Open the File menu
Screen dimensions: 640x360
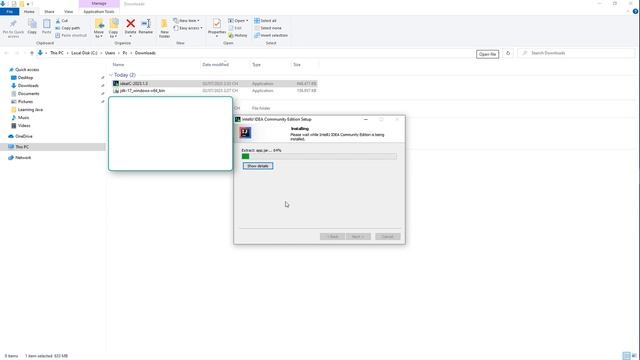tap(9, 11)
